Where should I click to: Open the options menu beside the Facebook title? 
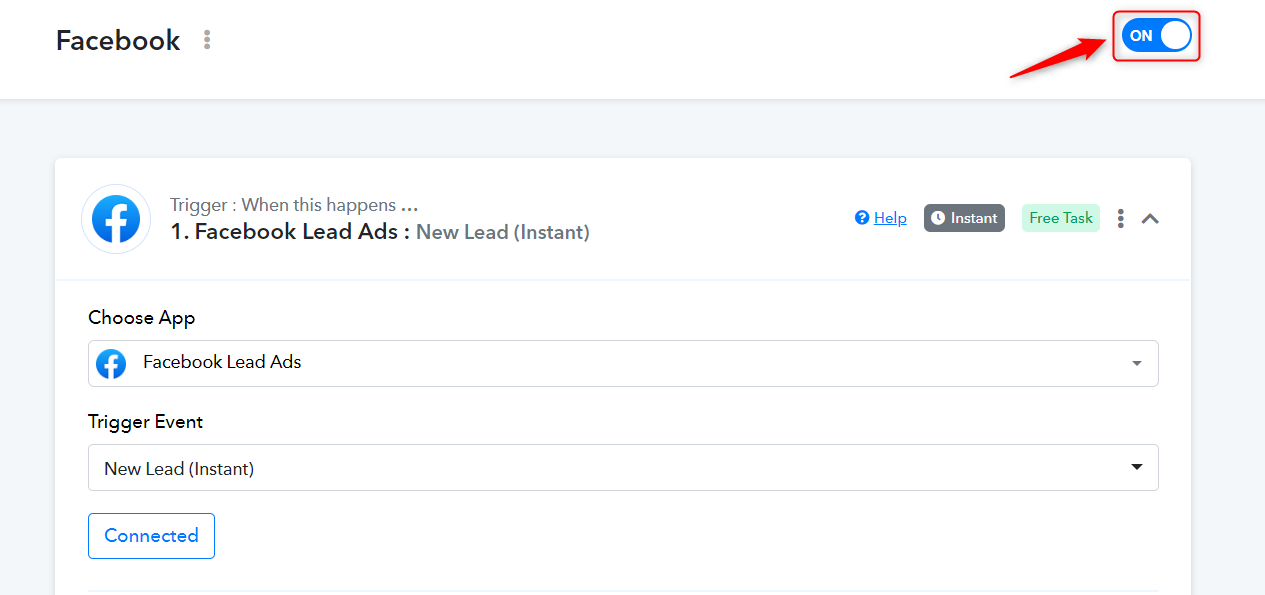click(207, 40)
